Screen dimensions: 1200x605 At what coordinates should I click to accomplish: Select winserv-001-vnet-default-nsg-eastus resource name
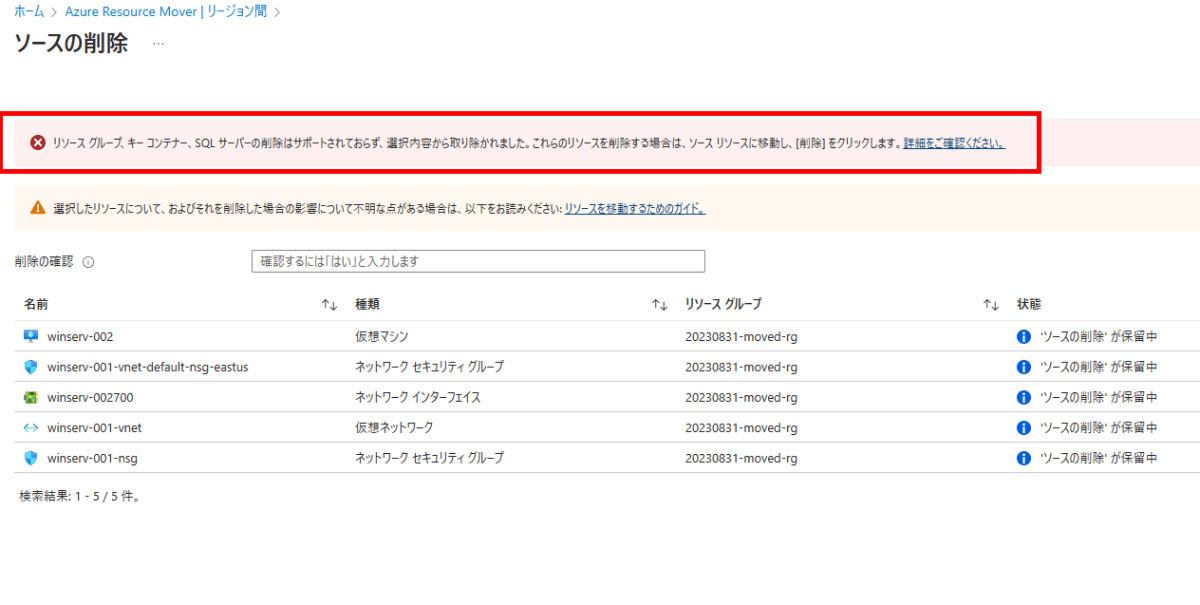tap(147, 367)
